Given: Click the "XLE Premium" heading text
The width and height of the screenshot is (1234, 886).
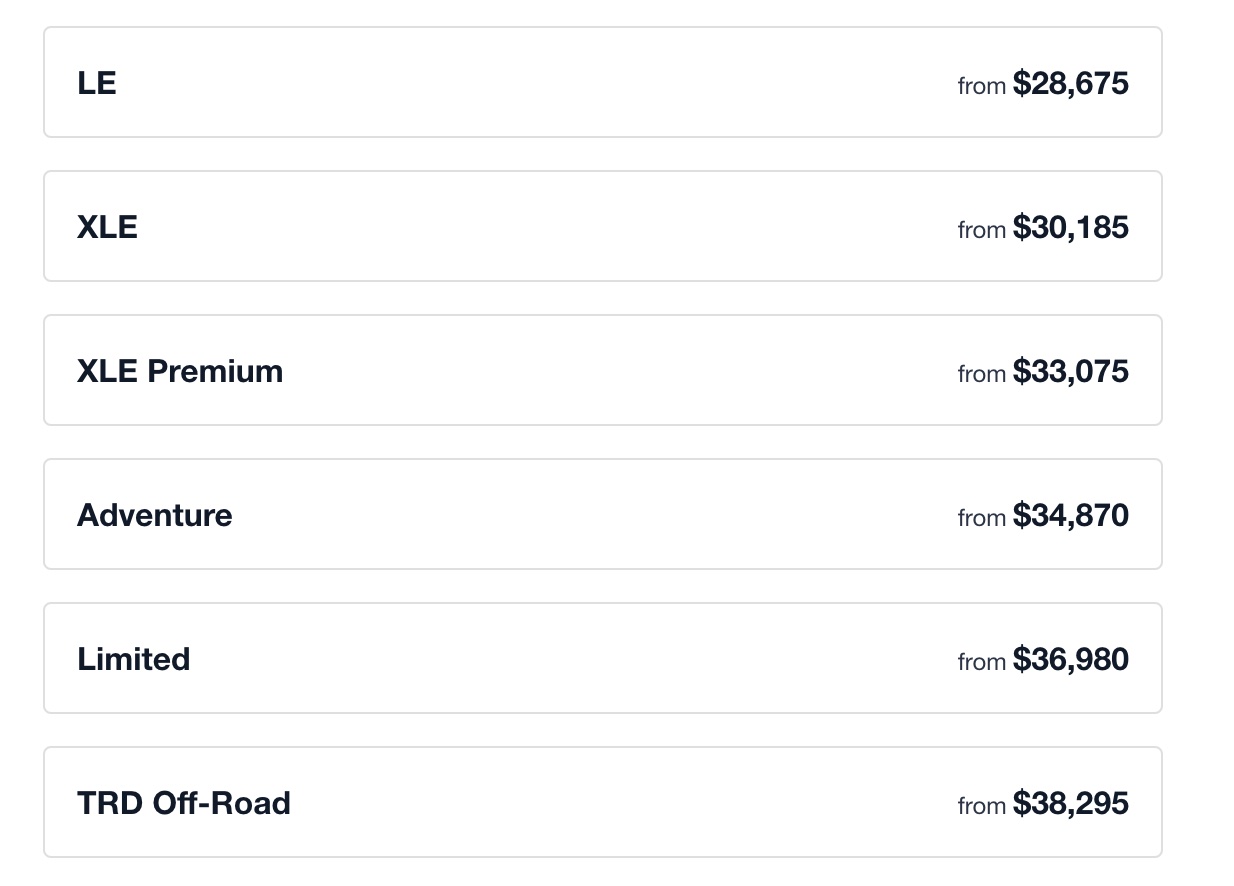Looking at the screenshot, I should 180,371.
